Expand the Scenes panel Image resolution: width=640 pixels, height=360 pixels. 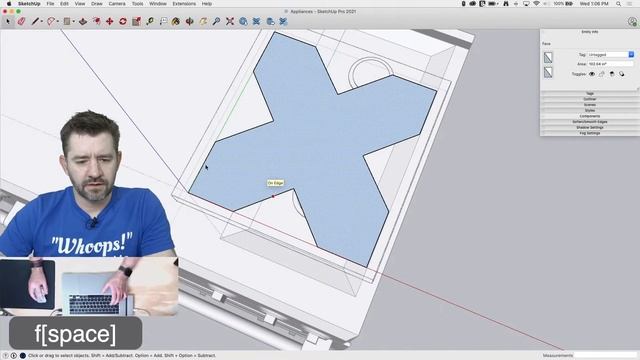coord(589,105)
